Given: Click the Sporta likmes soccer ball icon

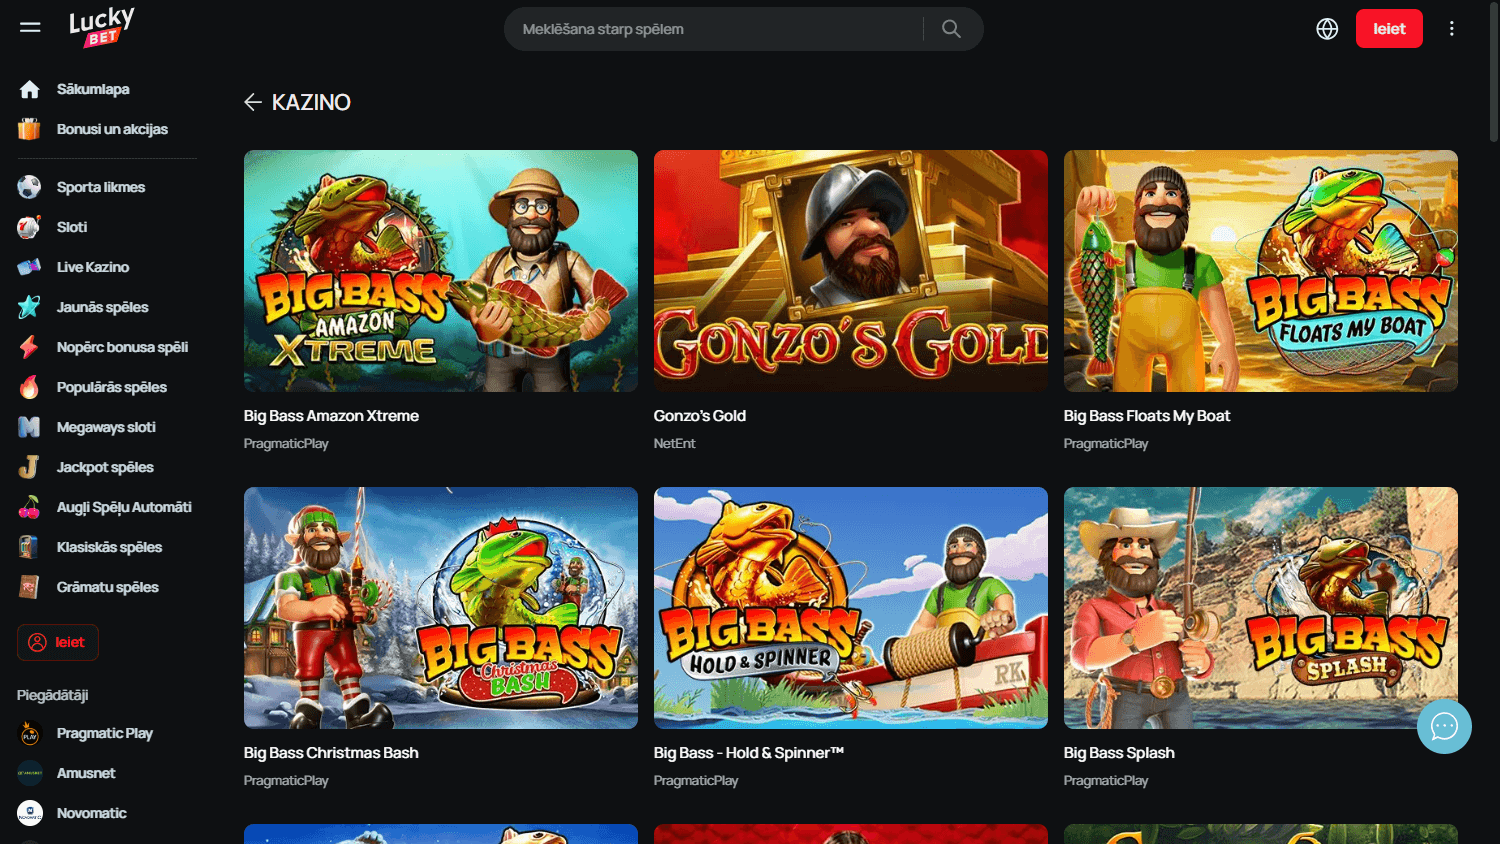Looking at the screenshot, I should point(29,187).
